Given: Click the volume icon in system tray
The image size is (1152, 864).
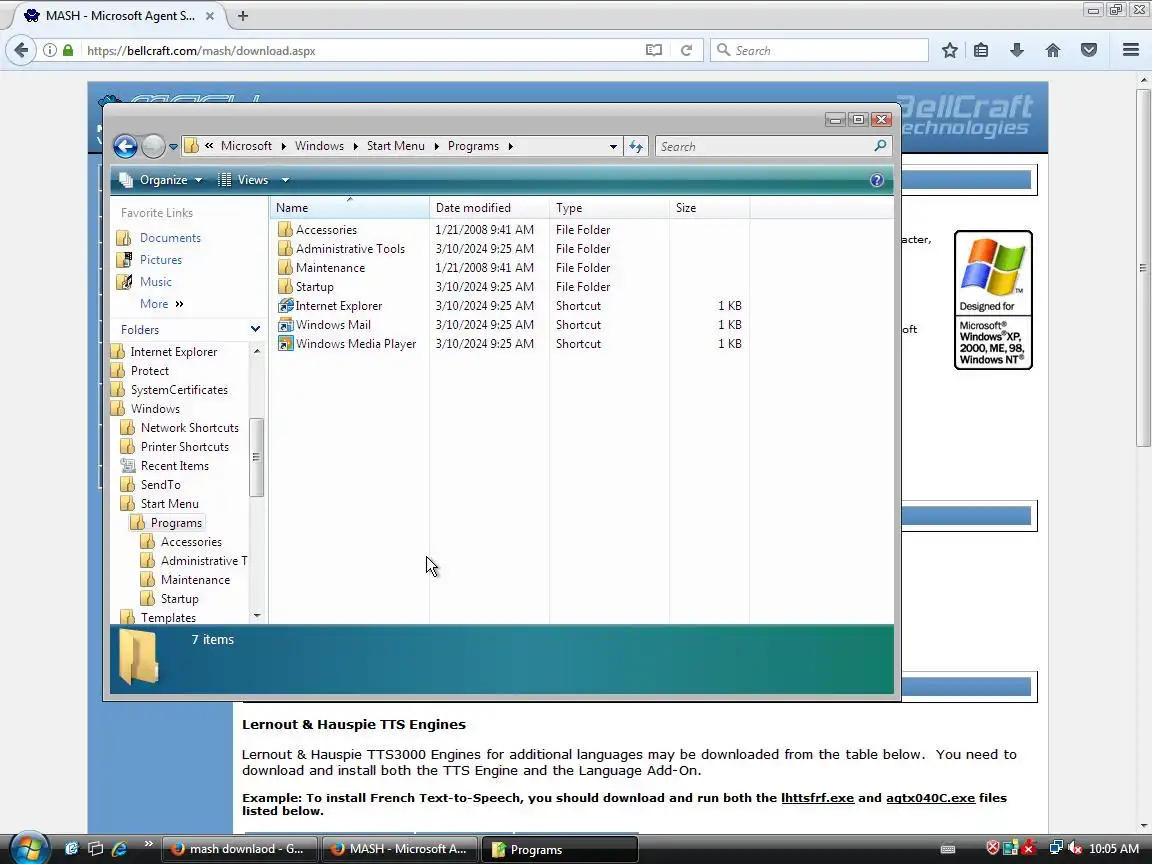Looking at the screenshot, I should (x=1074, y=849).
